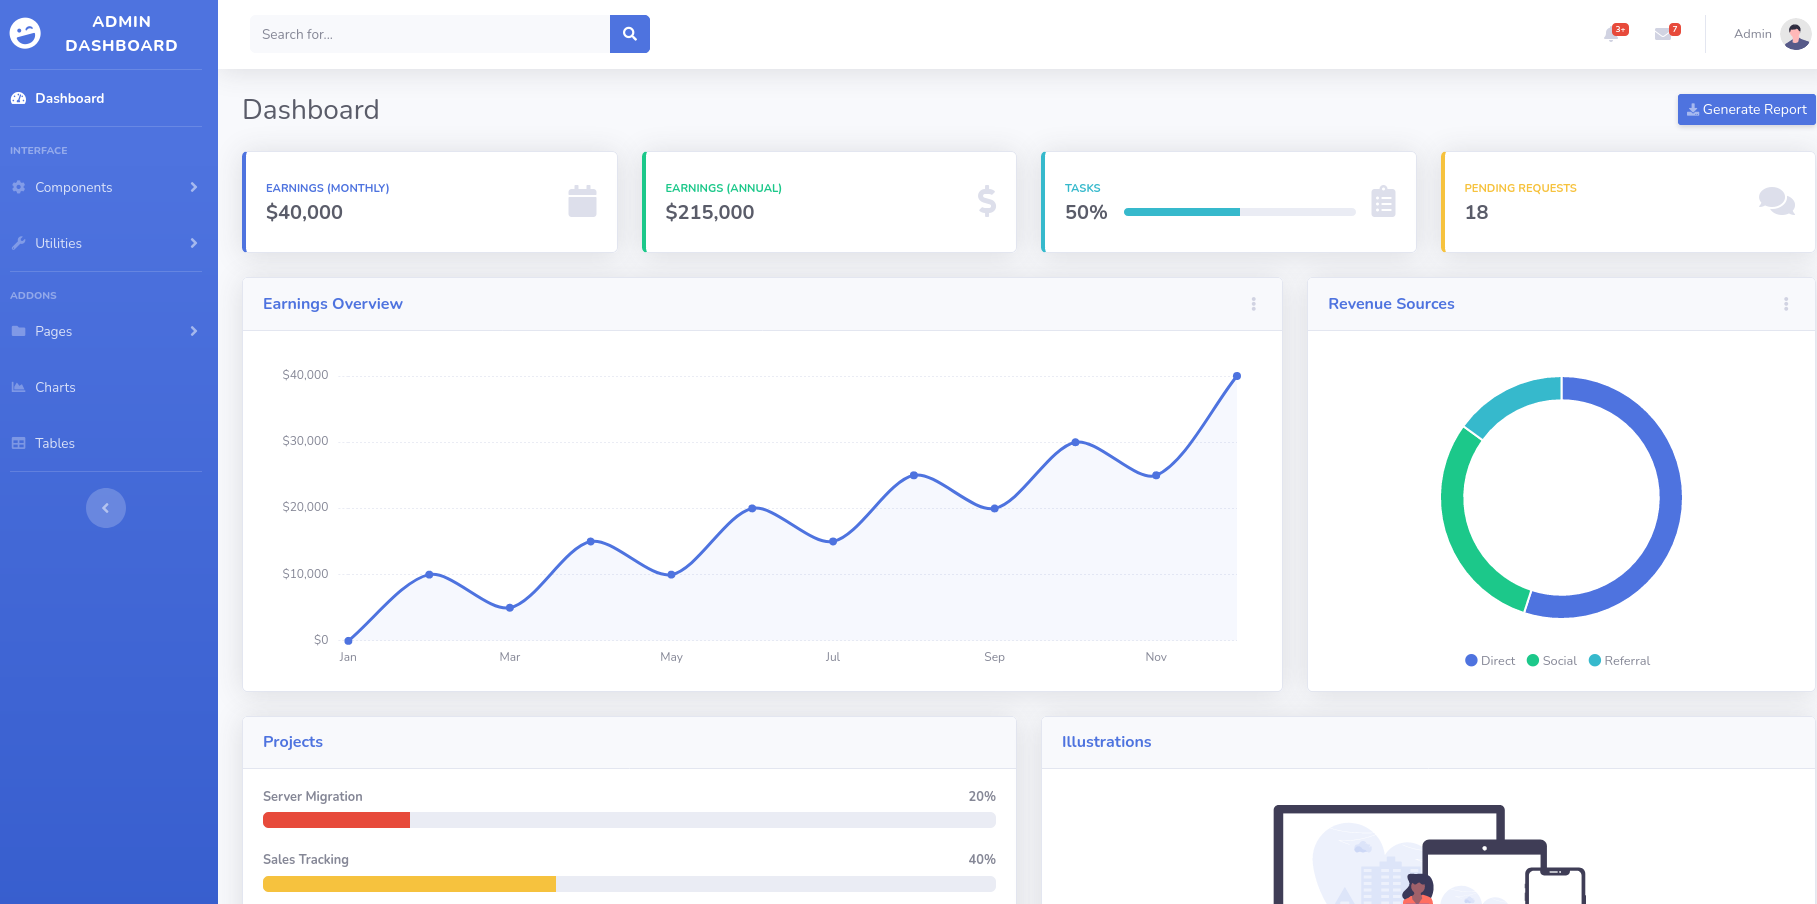Collapse the sidebar with round toggle
The image size is (1817, 904).
tap(106, 508)
